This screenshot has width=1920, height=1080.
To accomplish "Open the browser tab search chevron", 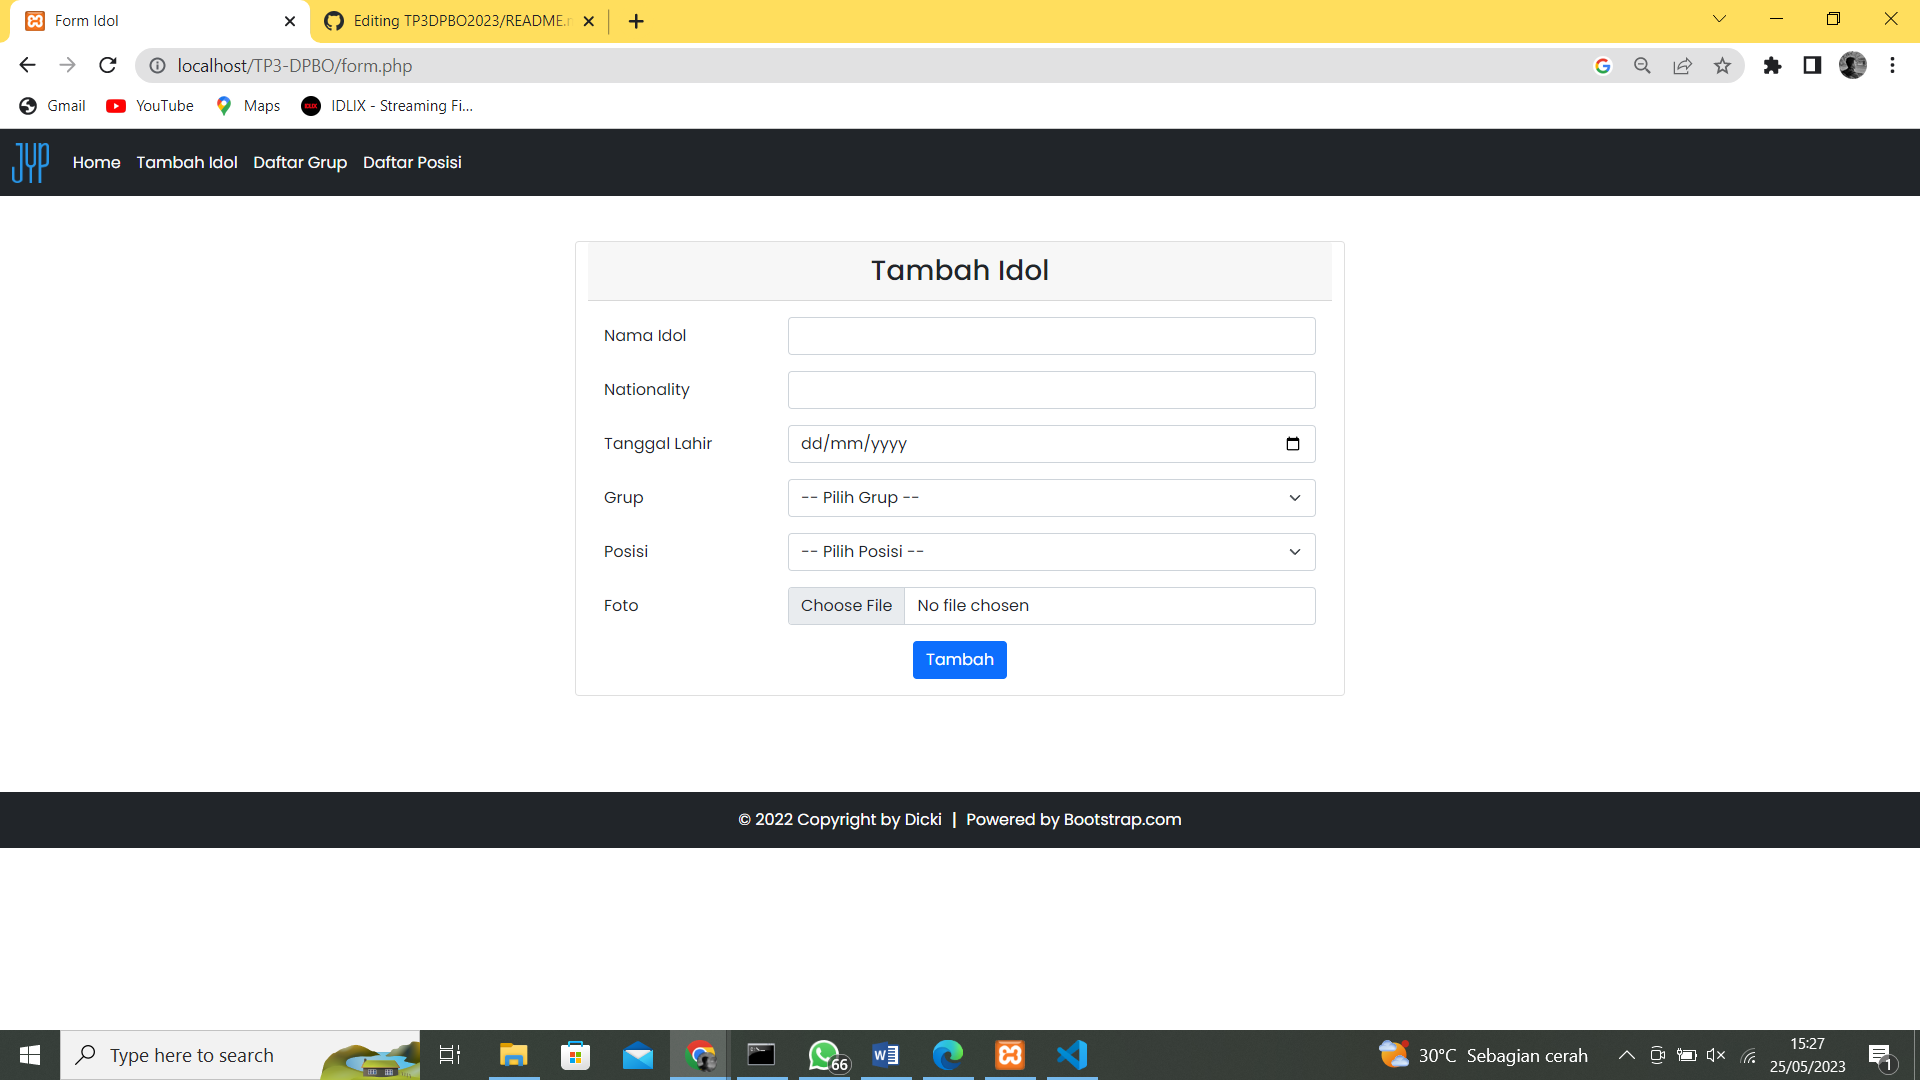I will pos(1719,19).
